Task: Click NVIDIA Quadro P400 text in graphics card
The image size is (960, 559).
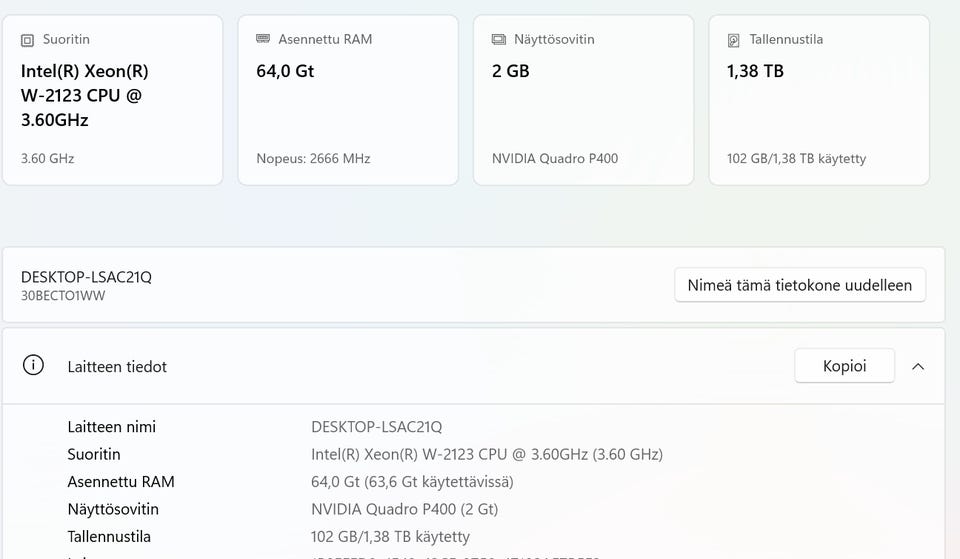Action: point(555,159)
